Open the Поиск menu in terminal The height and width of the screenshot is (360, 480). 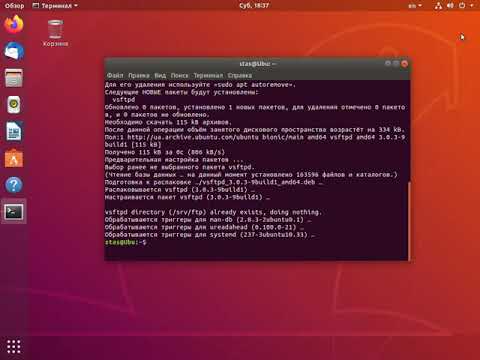tap(179, 75)
